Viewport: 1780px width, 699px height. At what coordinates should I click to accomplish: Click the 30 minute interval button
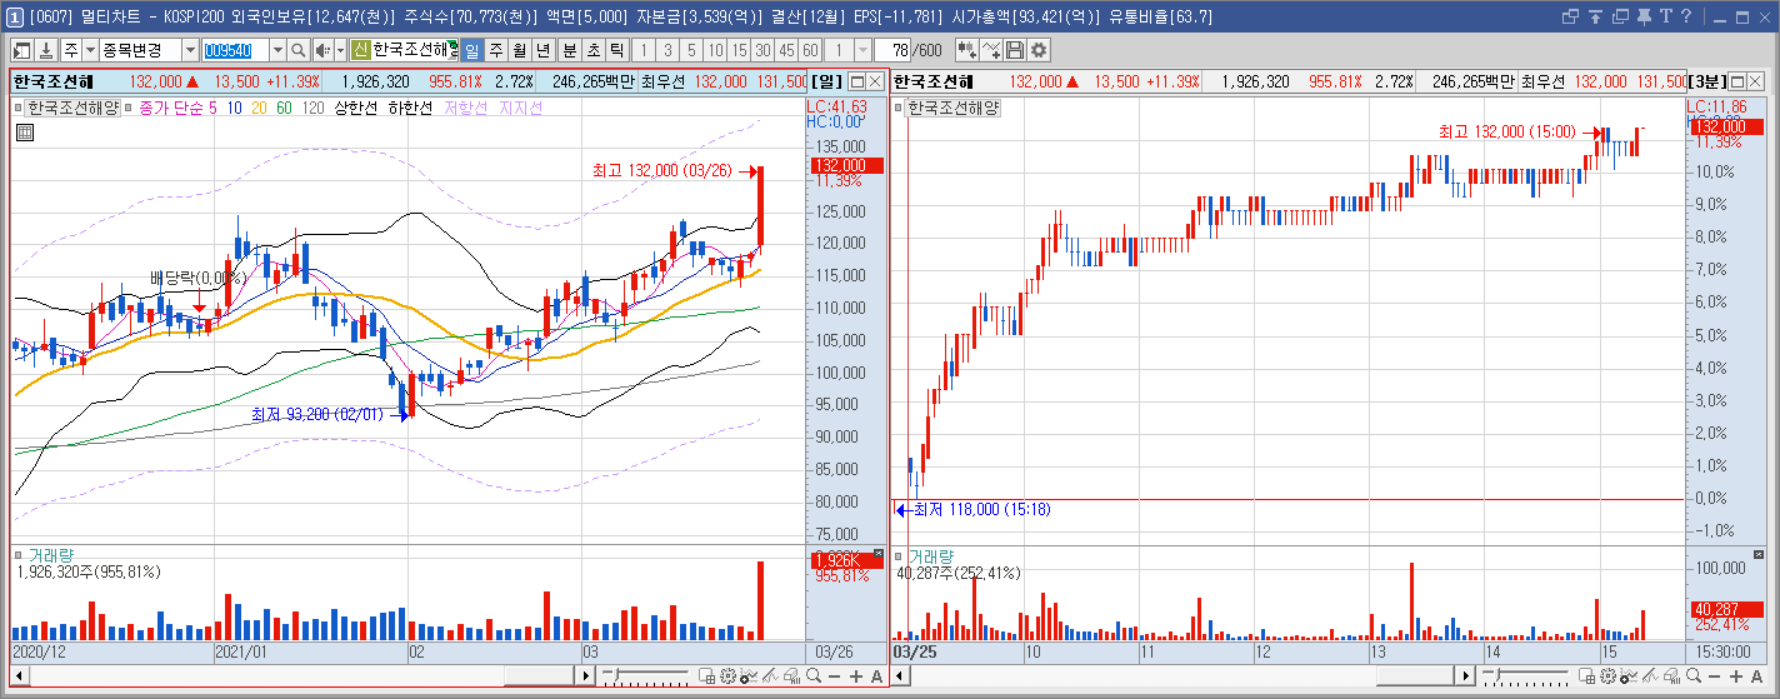[764, 50]
